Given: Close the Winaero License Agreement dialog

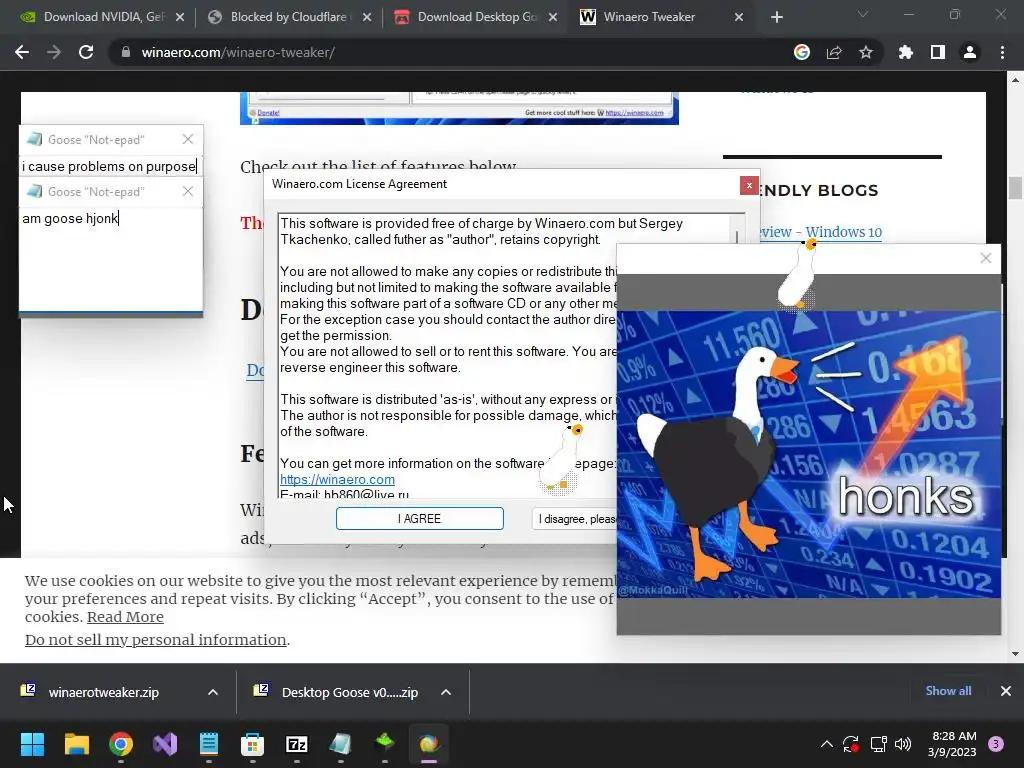Looking at the screenshot, I should 749,185.
